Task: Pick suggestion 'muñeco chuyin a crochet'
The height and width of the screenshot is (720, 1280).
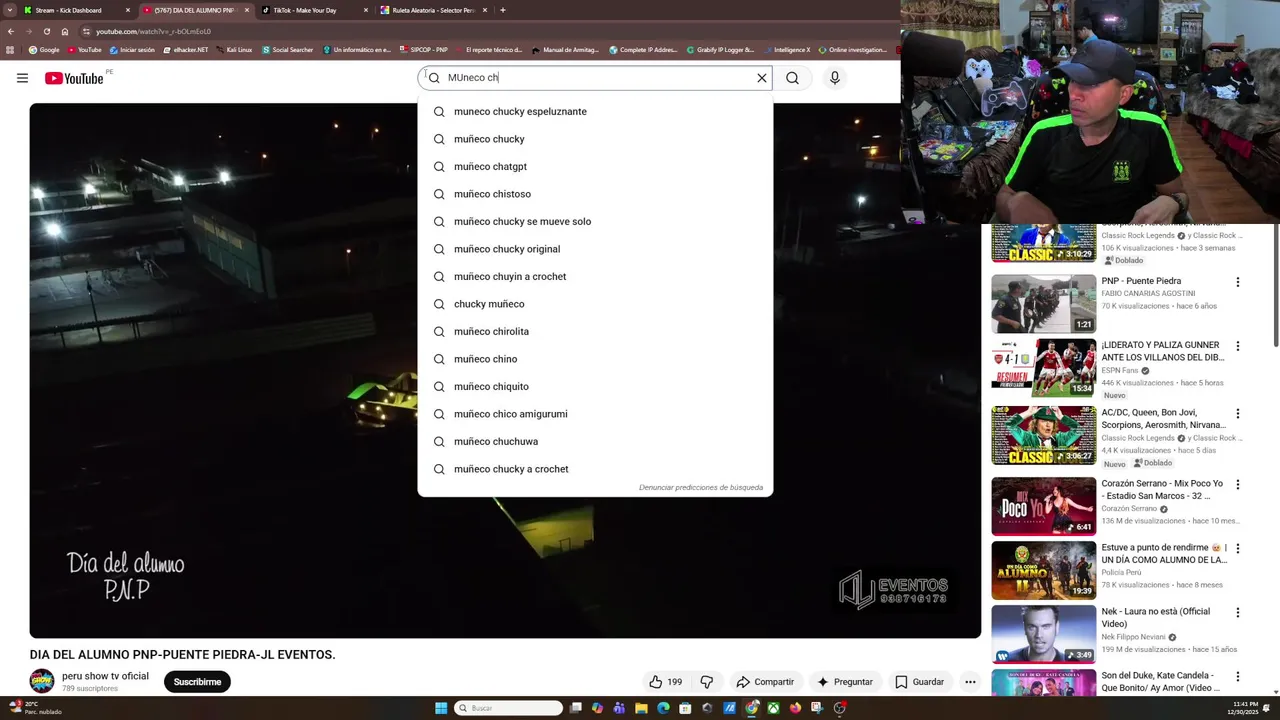Action: point(595,276)
